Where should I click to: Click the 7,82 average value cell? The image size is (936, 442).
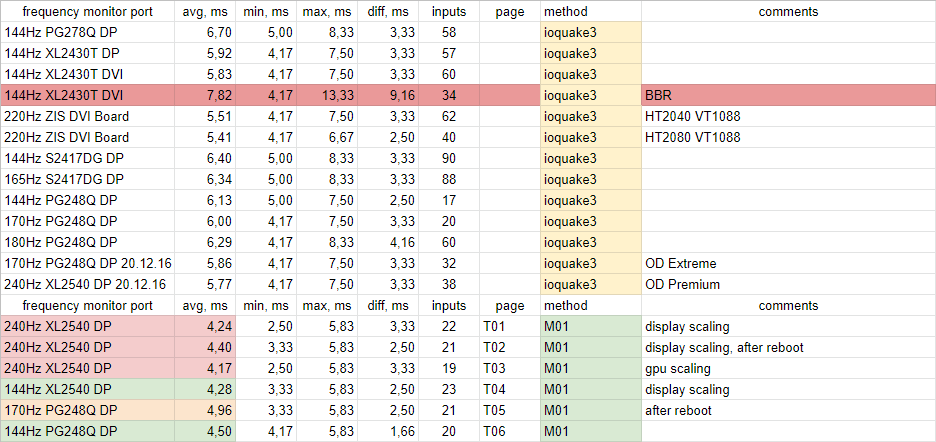click(x=207, y=95)
